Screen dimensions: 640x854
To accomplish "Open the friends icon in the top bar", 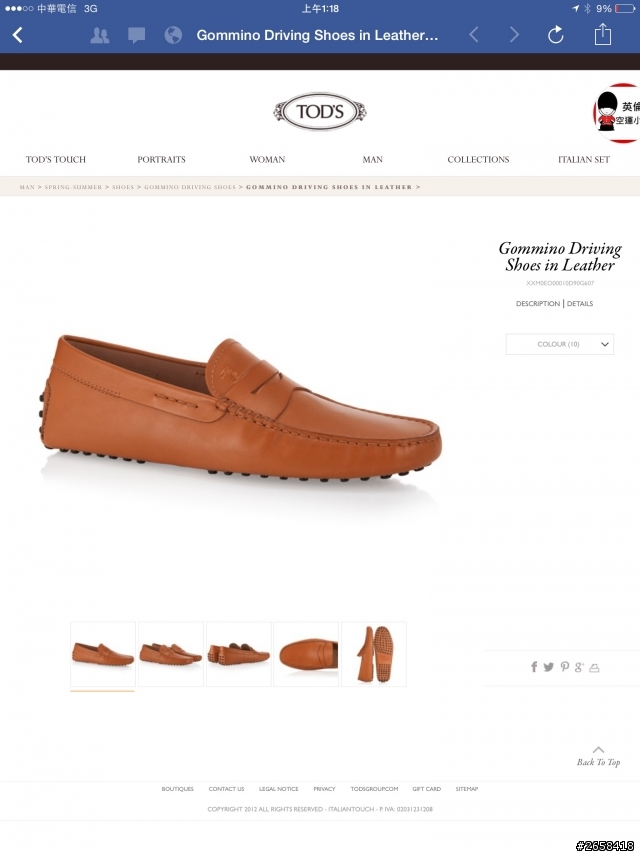I will coord(100,35).
